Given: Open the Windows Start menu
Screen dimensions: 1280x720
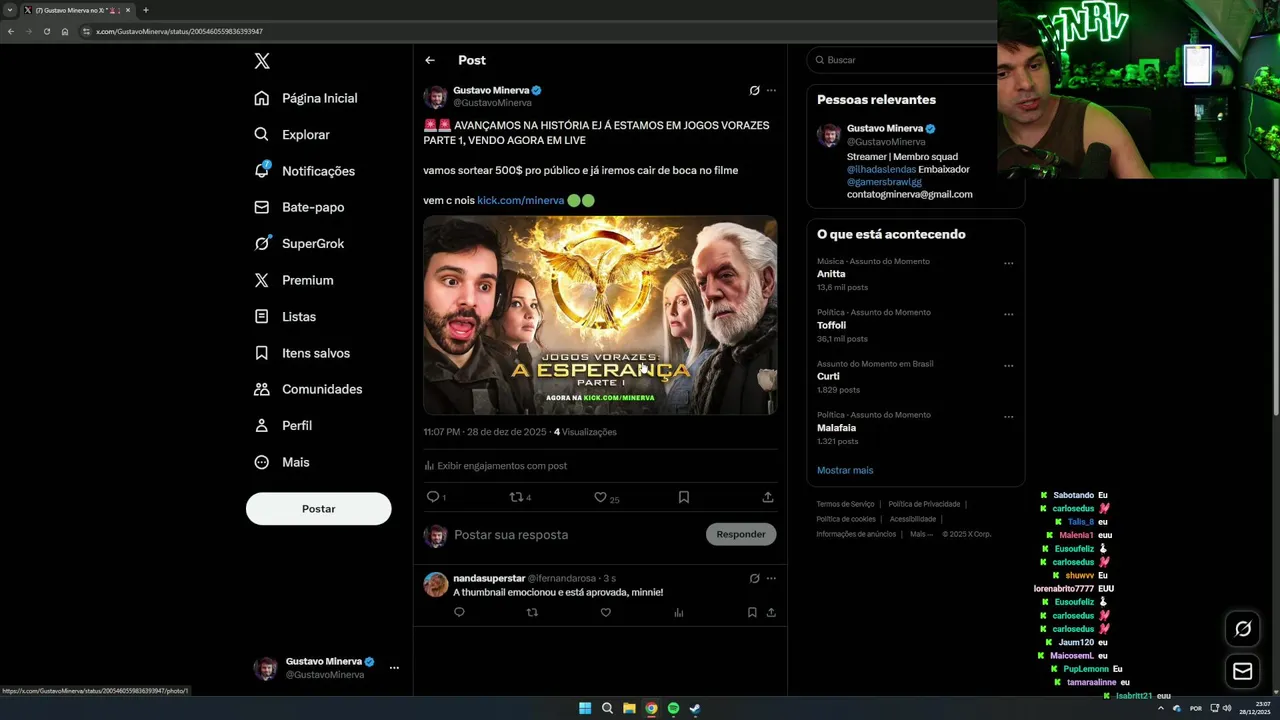Looking at the screenshot, I should pyautogui.click(x=585, y=708).
